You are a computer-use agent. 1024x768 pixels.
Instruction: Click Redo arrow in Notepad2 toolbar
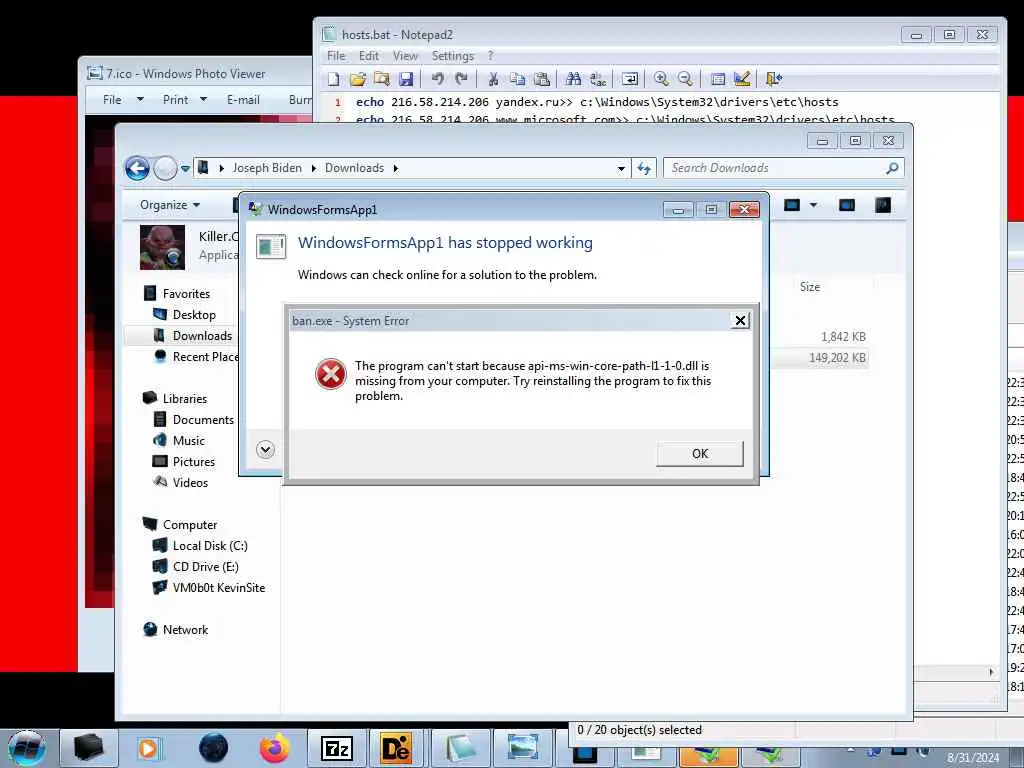(462, 79)
